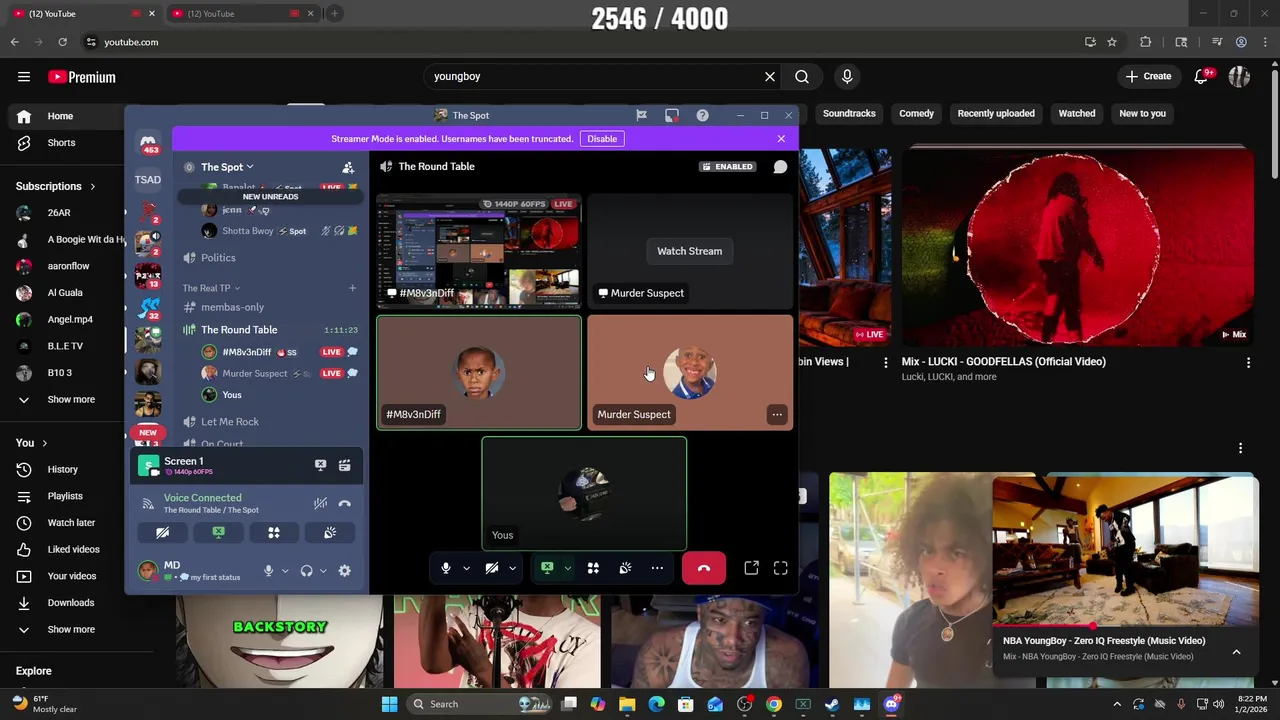Screen dimensions: 1280x720
Task: Show chat for The Round Table call
Action: tap(780, 167)
